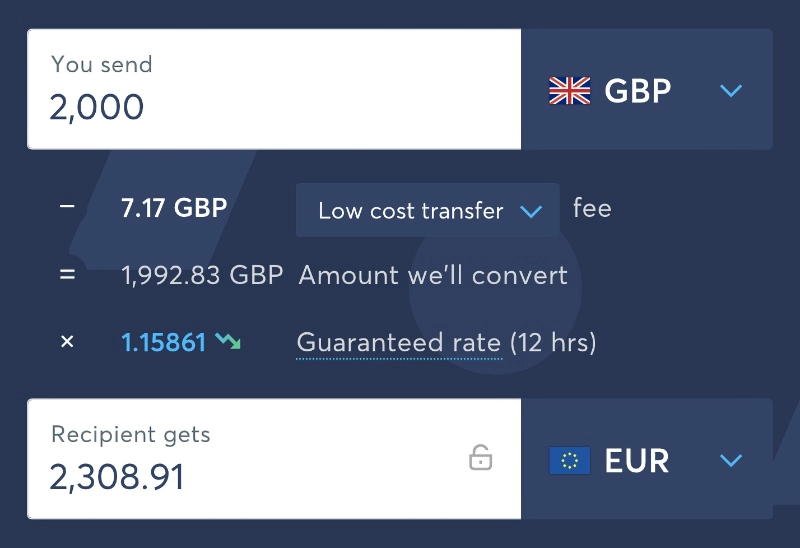Open the GBP currency dropdown

[x=646, y=90]
